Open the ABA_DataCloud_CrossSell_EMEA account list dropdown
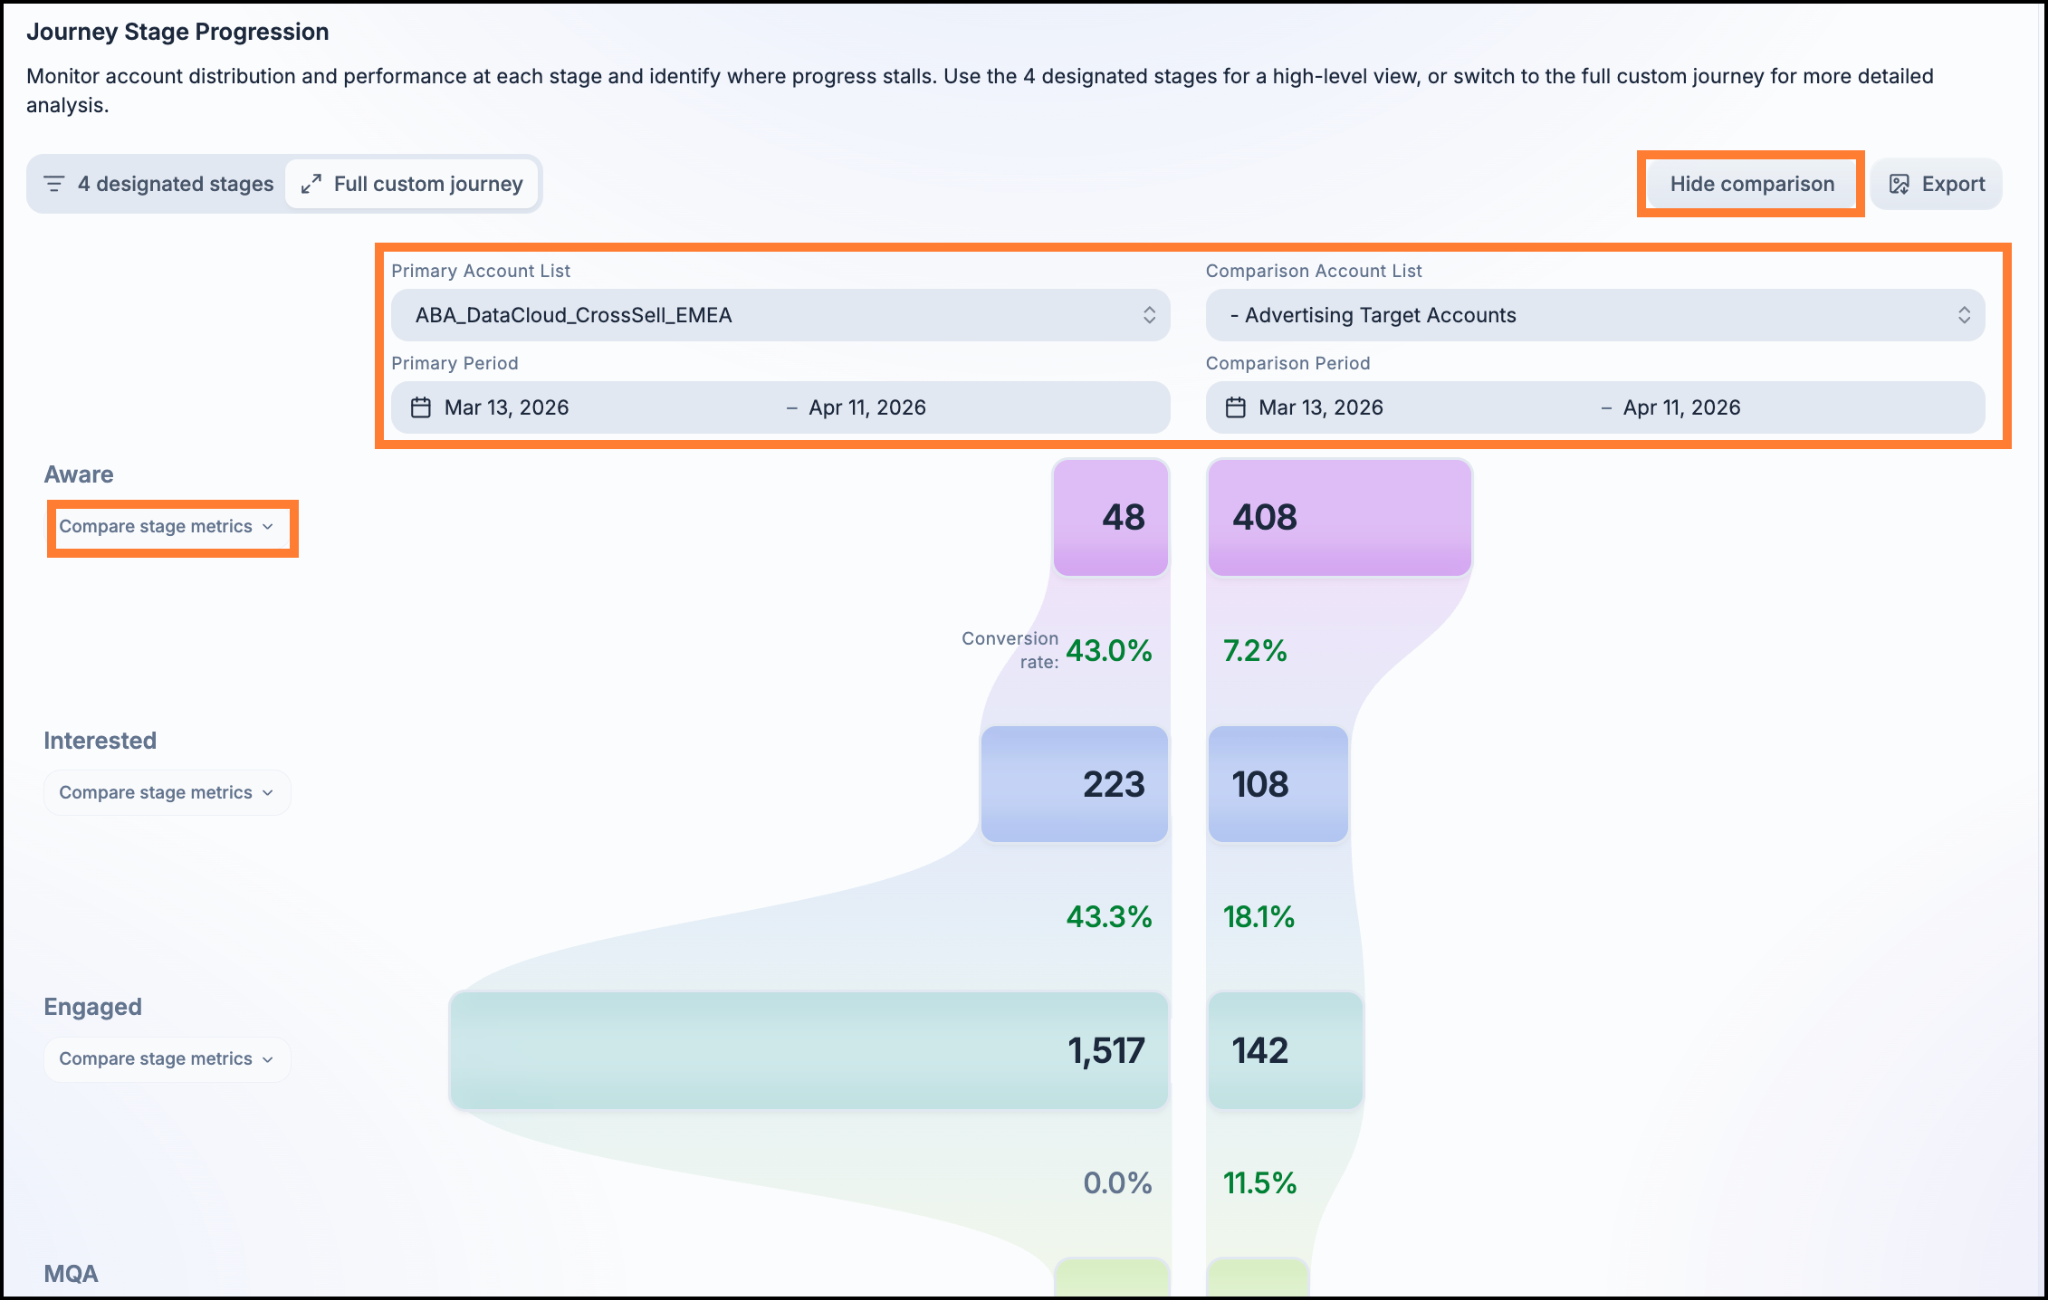Viewport: 2048px width, 1300px height. 780,315
